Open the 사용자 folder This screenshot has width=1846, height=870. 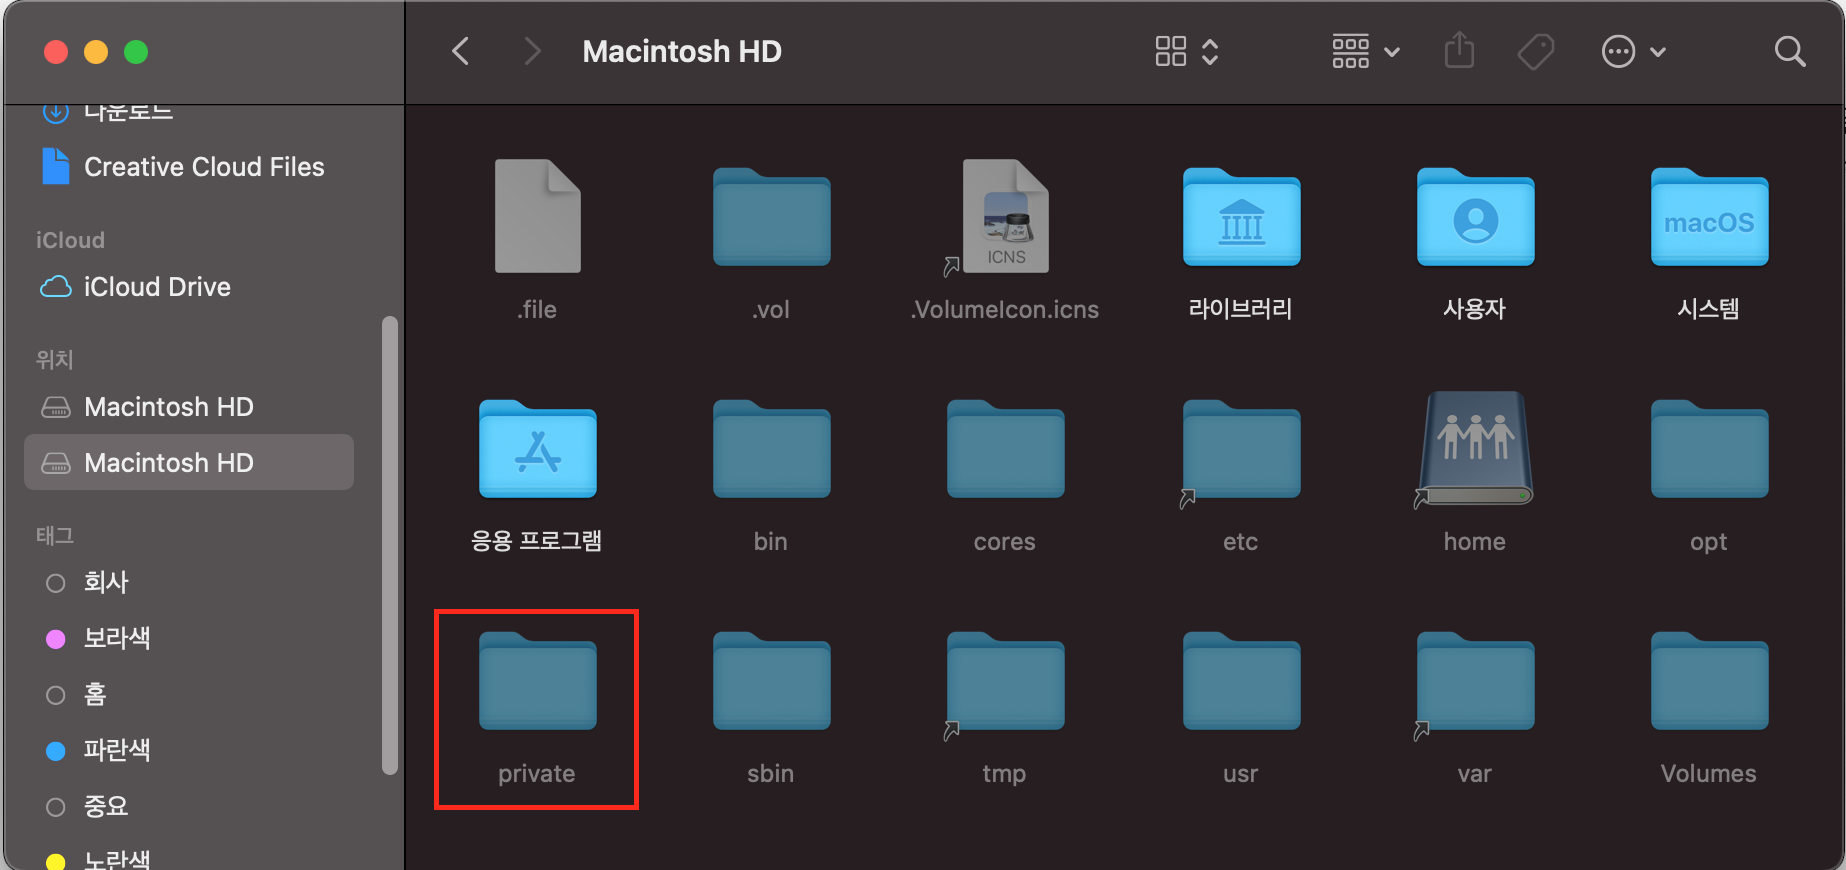coord(1475,216)
